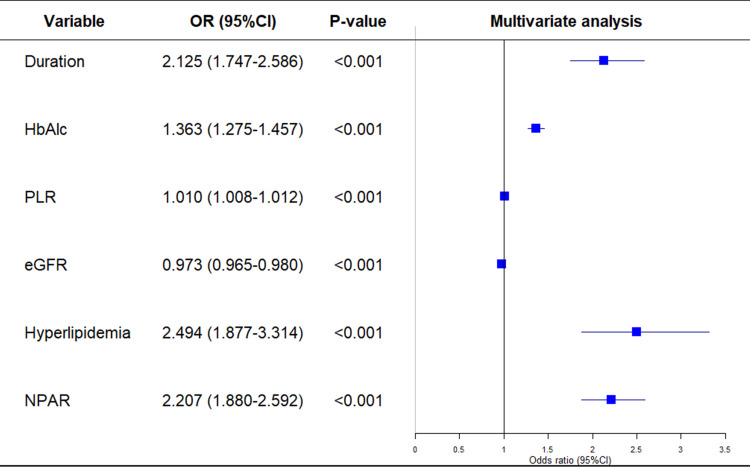Image resolution: width=750 pixels, height=467 pixels.
Task: Select the eGFR blue square marker
Action: click(501, 264)
